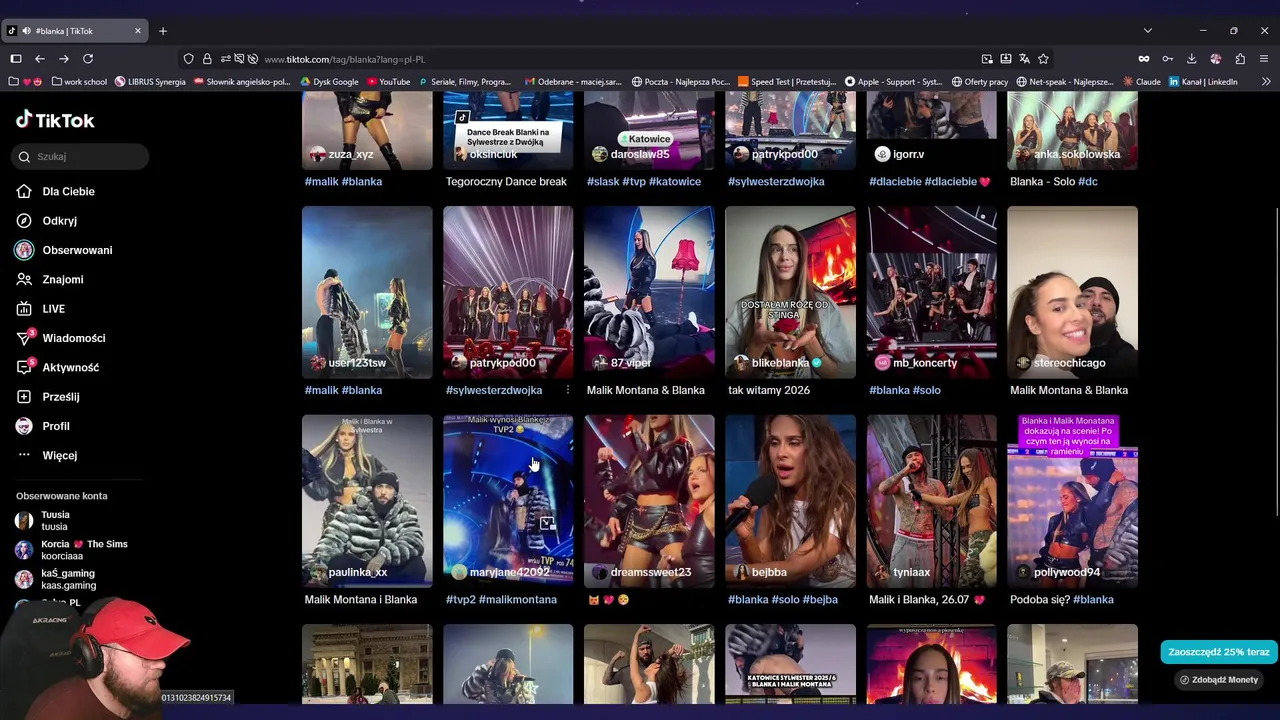Toggle browser sidebar icon
Viewport: 1280px width, 720px height.
15,59
